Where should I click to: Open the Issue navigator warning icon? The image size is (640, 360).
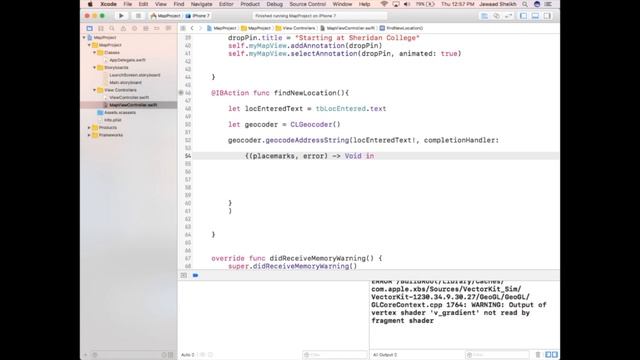[x=123, y=28]
